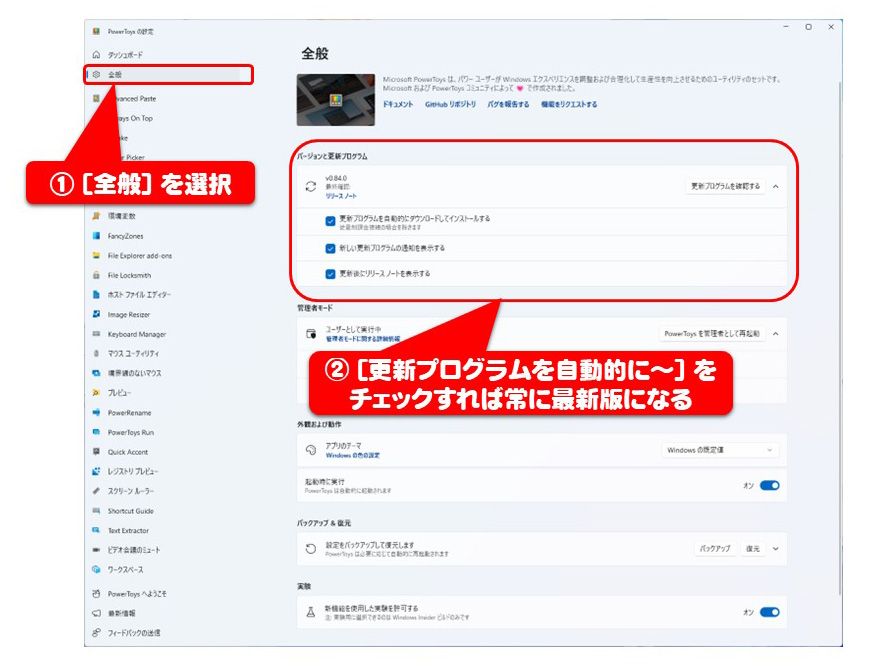
Task: Click the refresh icon beside v0.84.0
Action: coord(311,186)
